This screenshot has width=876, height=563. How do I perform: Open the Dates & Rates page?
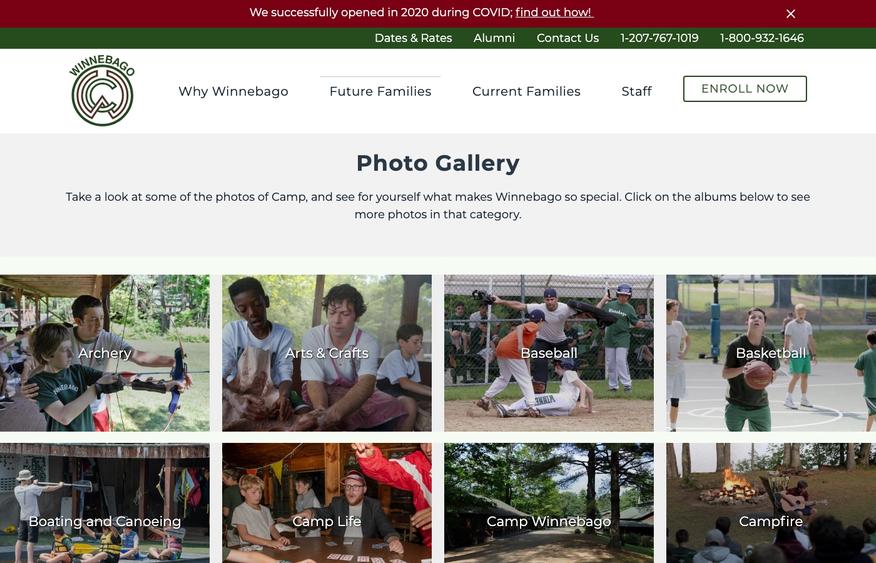click(413, 38)
